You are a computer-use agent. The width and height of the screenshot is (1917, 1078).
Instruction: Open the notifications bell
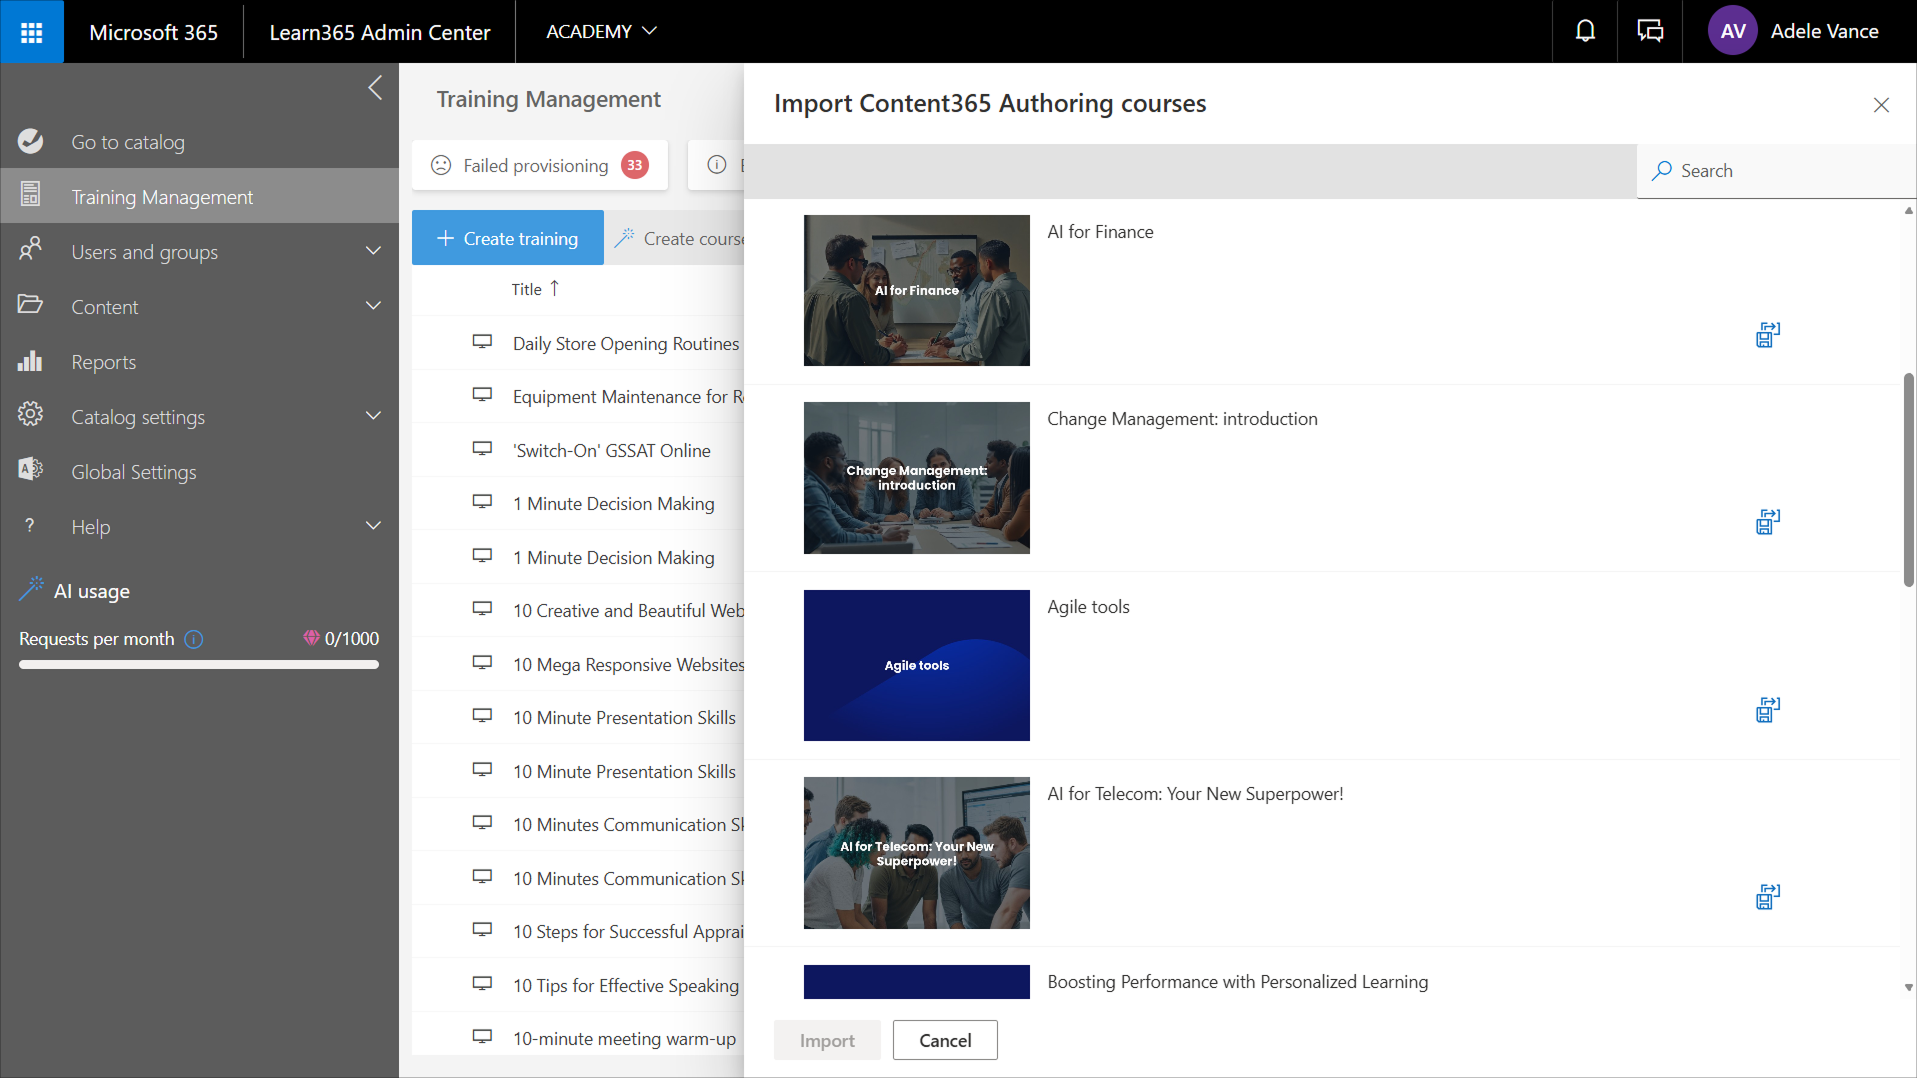click(x=1585, y=32)
